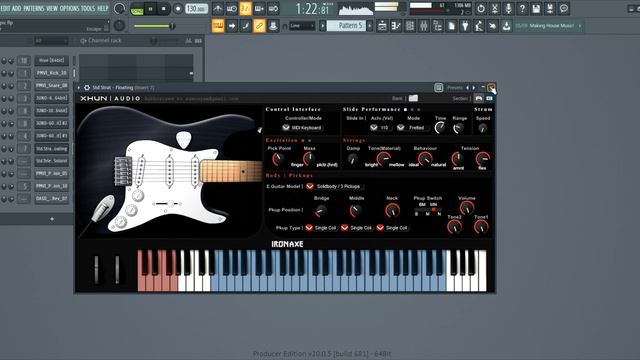Open the second Pkup Type Single Coil dropdown
This screenshot has width=640, height=360.
click(x=357, y=228)
